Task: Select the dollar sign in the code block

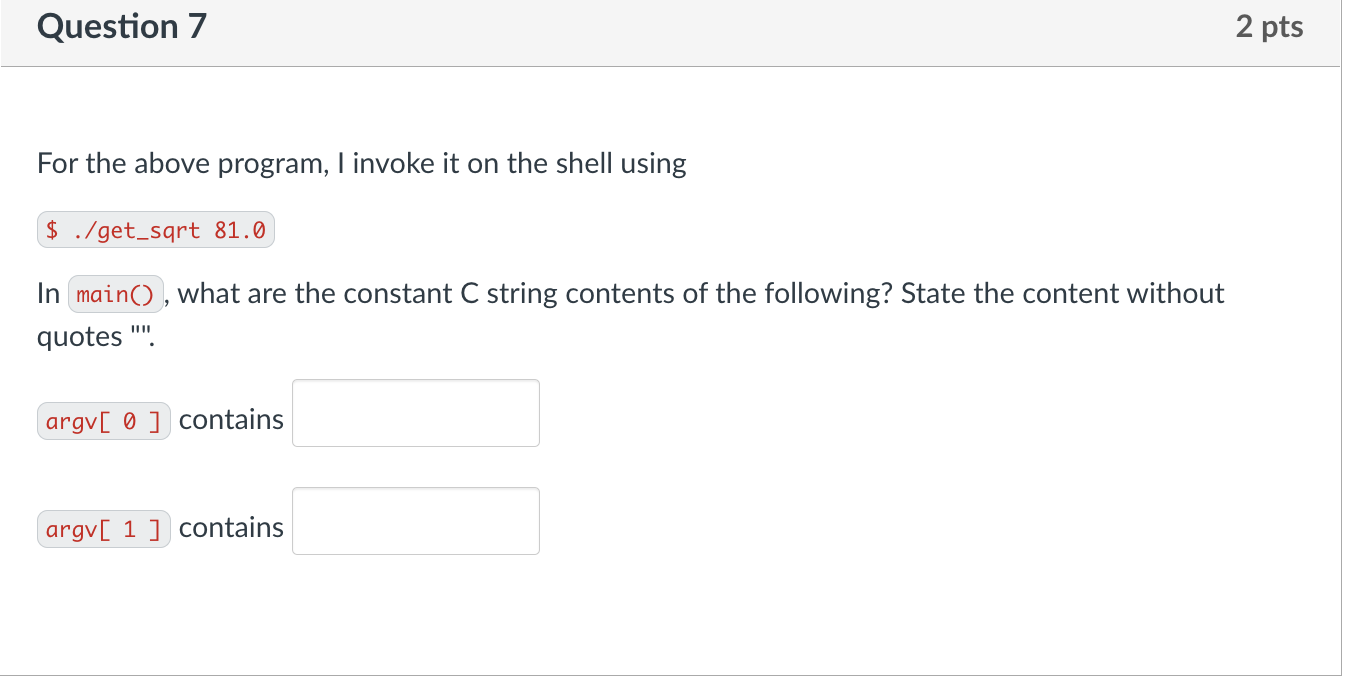Action: point(50,229)
